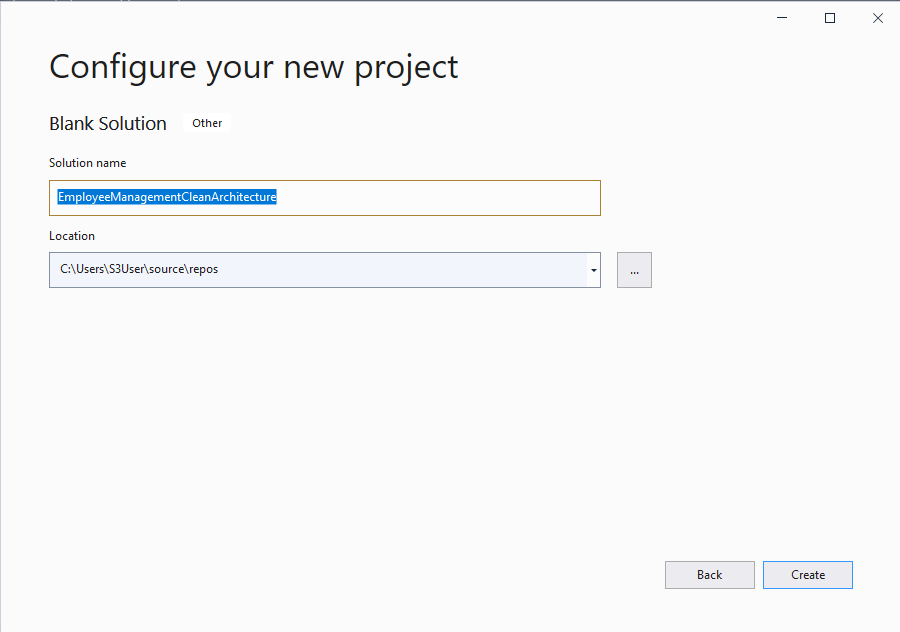The width and height of the screenshot is (900, 632).
Task: Open the browse folder dialog via ellipsis button
Action: tap(634, 270)
